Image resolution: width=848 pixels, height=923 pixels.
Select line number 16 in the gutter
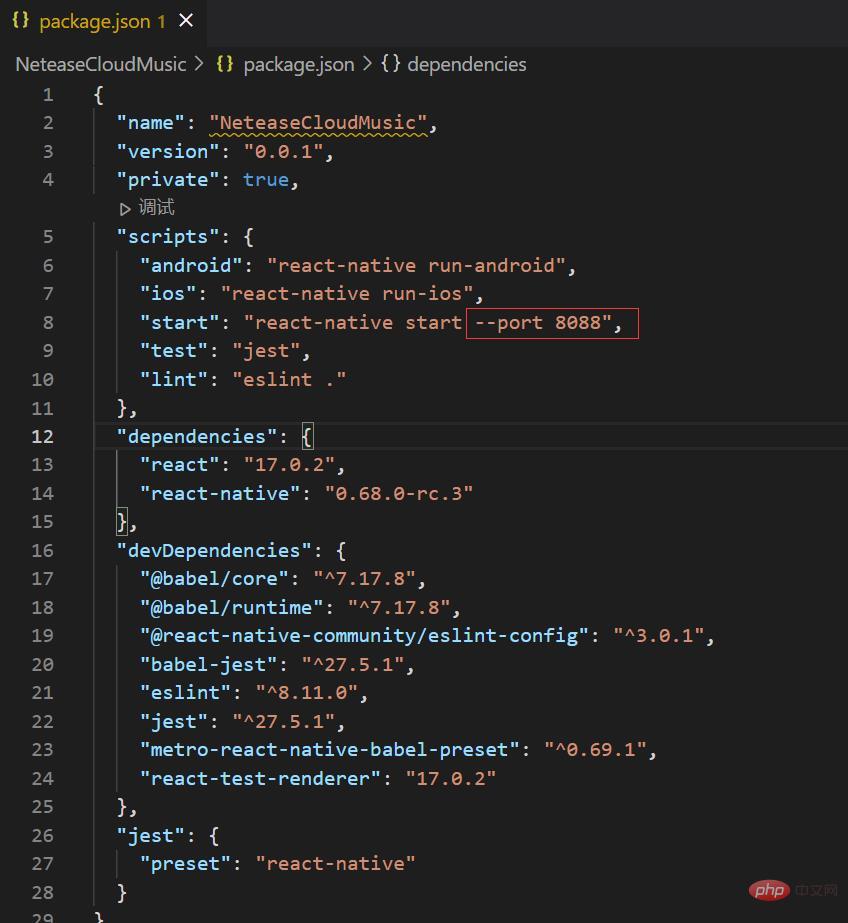42,551
